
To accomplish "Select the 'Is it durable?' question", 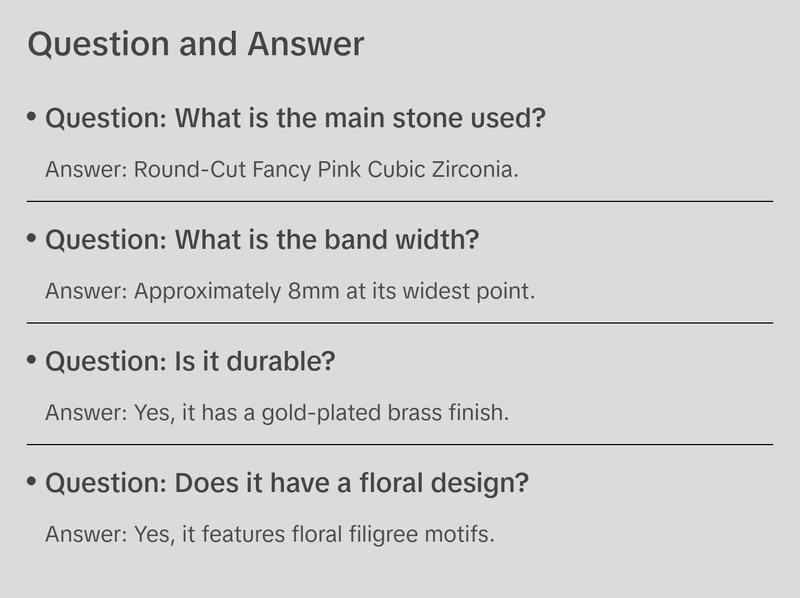I will tap(190, 362).
